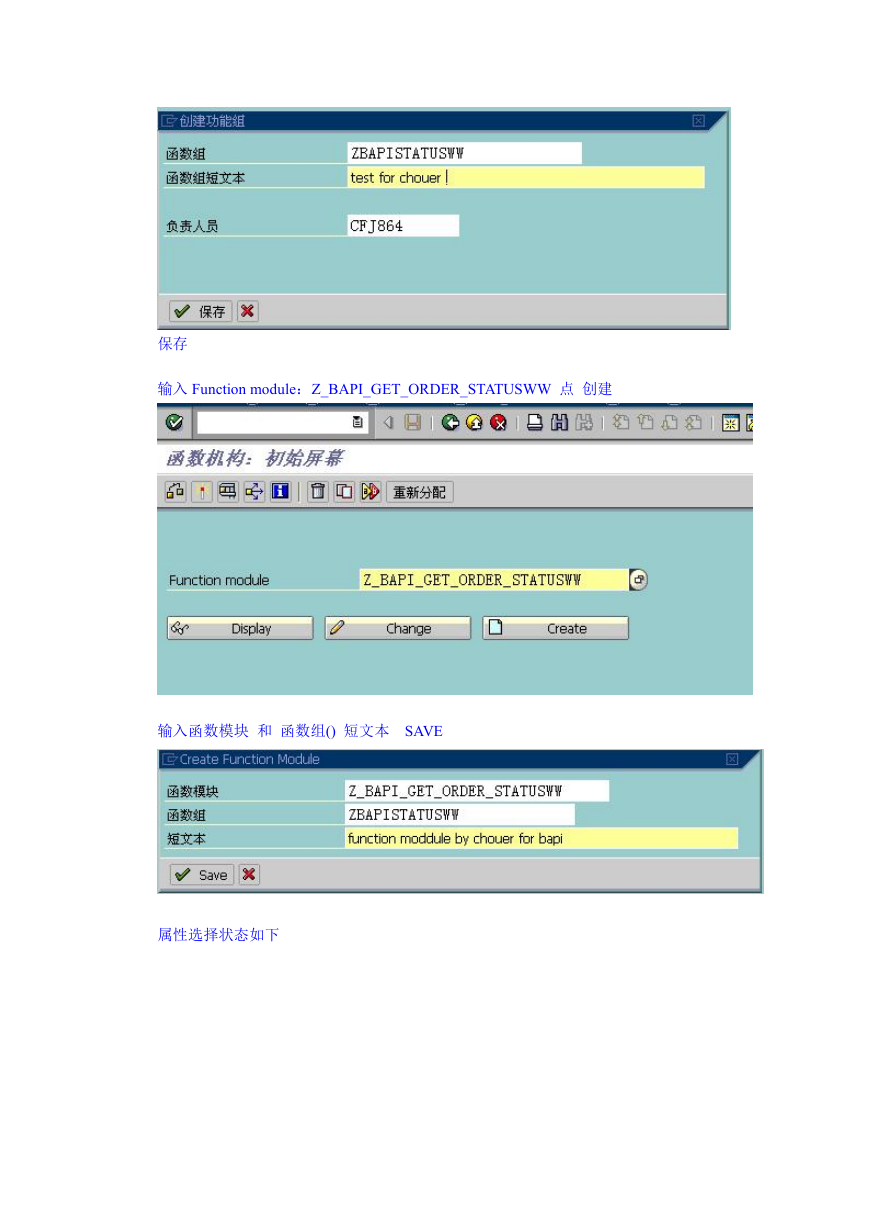The width and height of the screenshot is (869, 1228).
Task: Close the 创建功能组 dialog via title bar
Action: click(x=698, y=121)
